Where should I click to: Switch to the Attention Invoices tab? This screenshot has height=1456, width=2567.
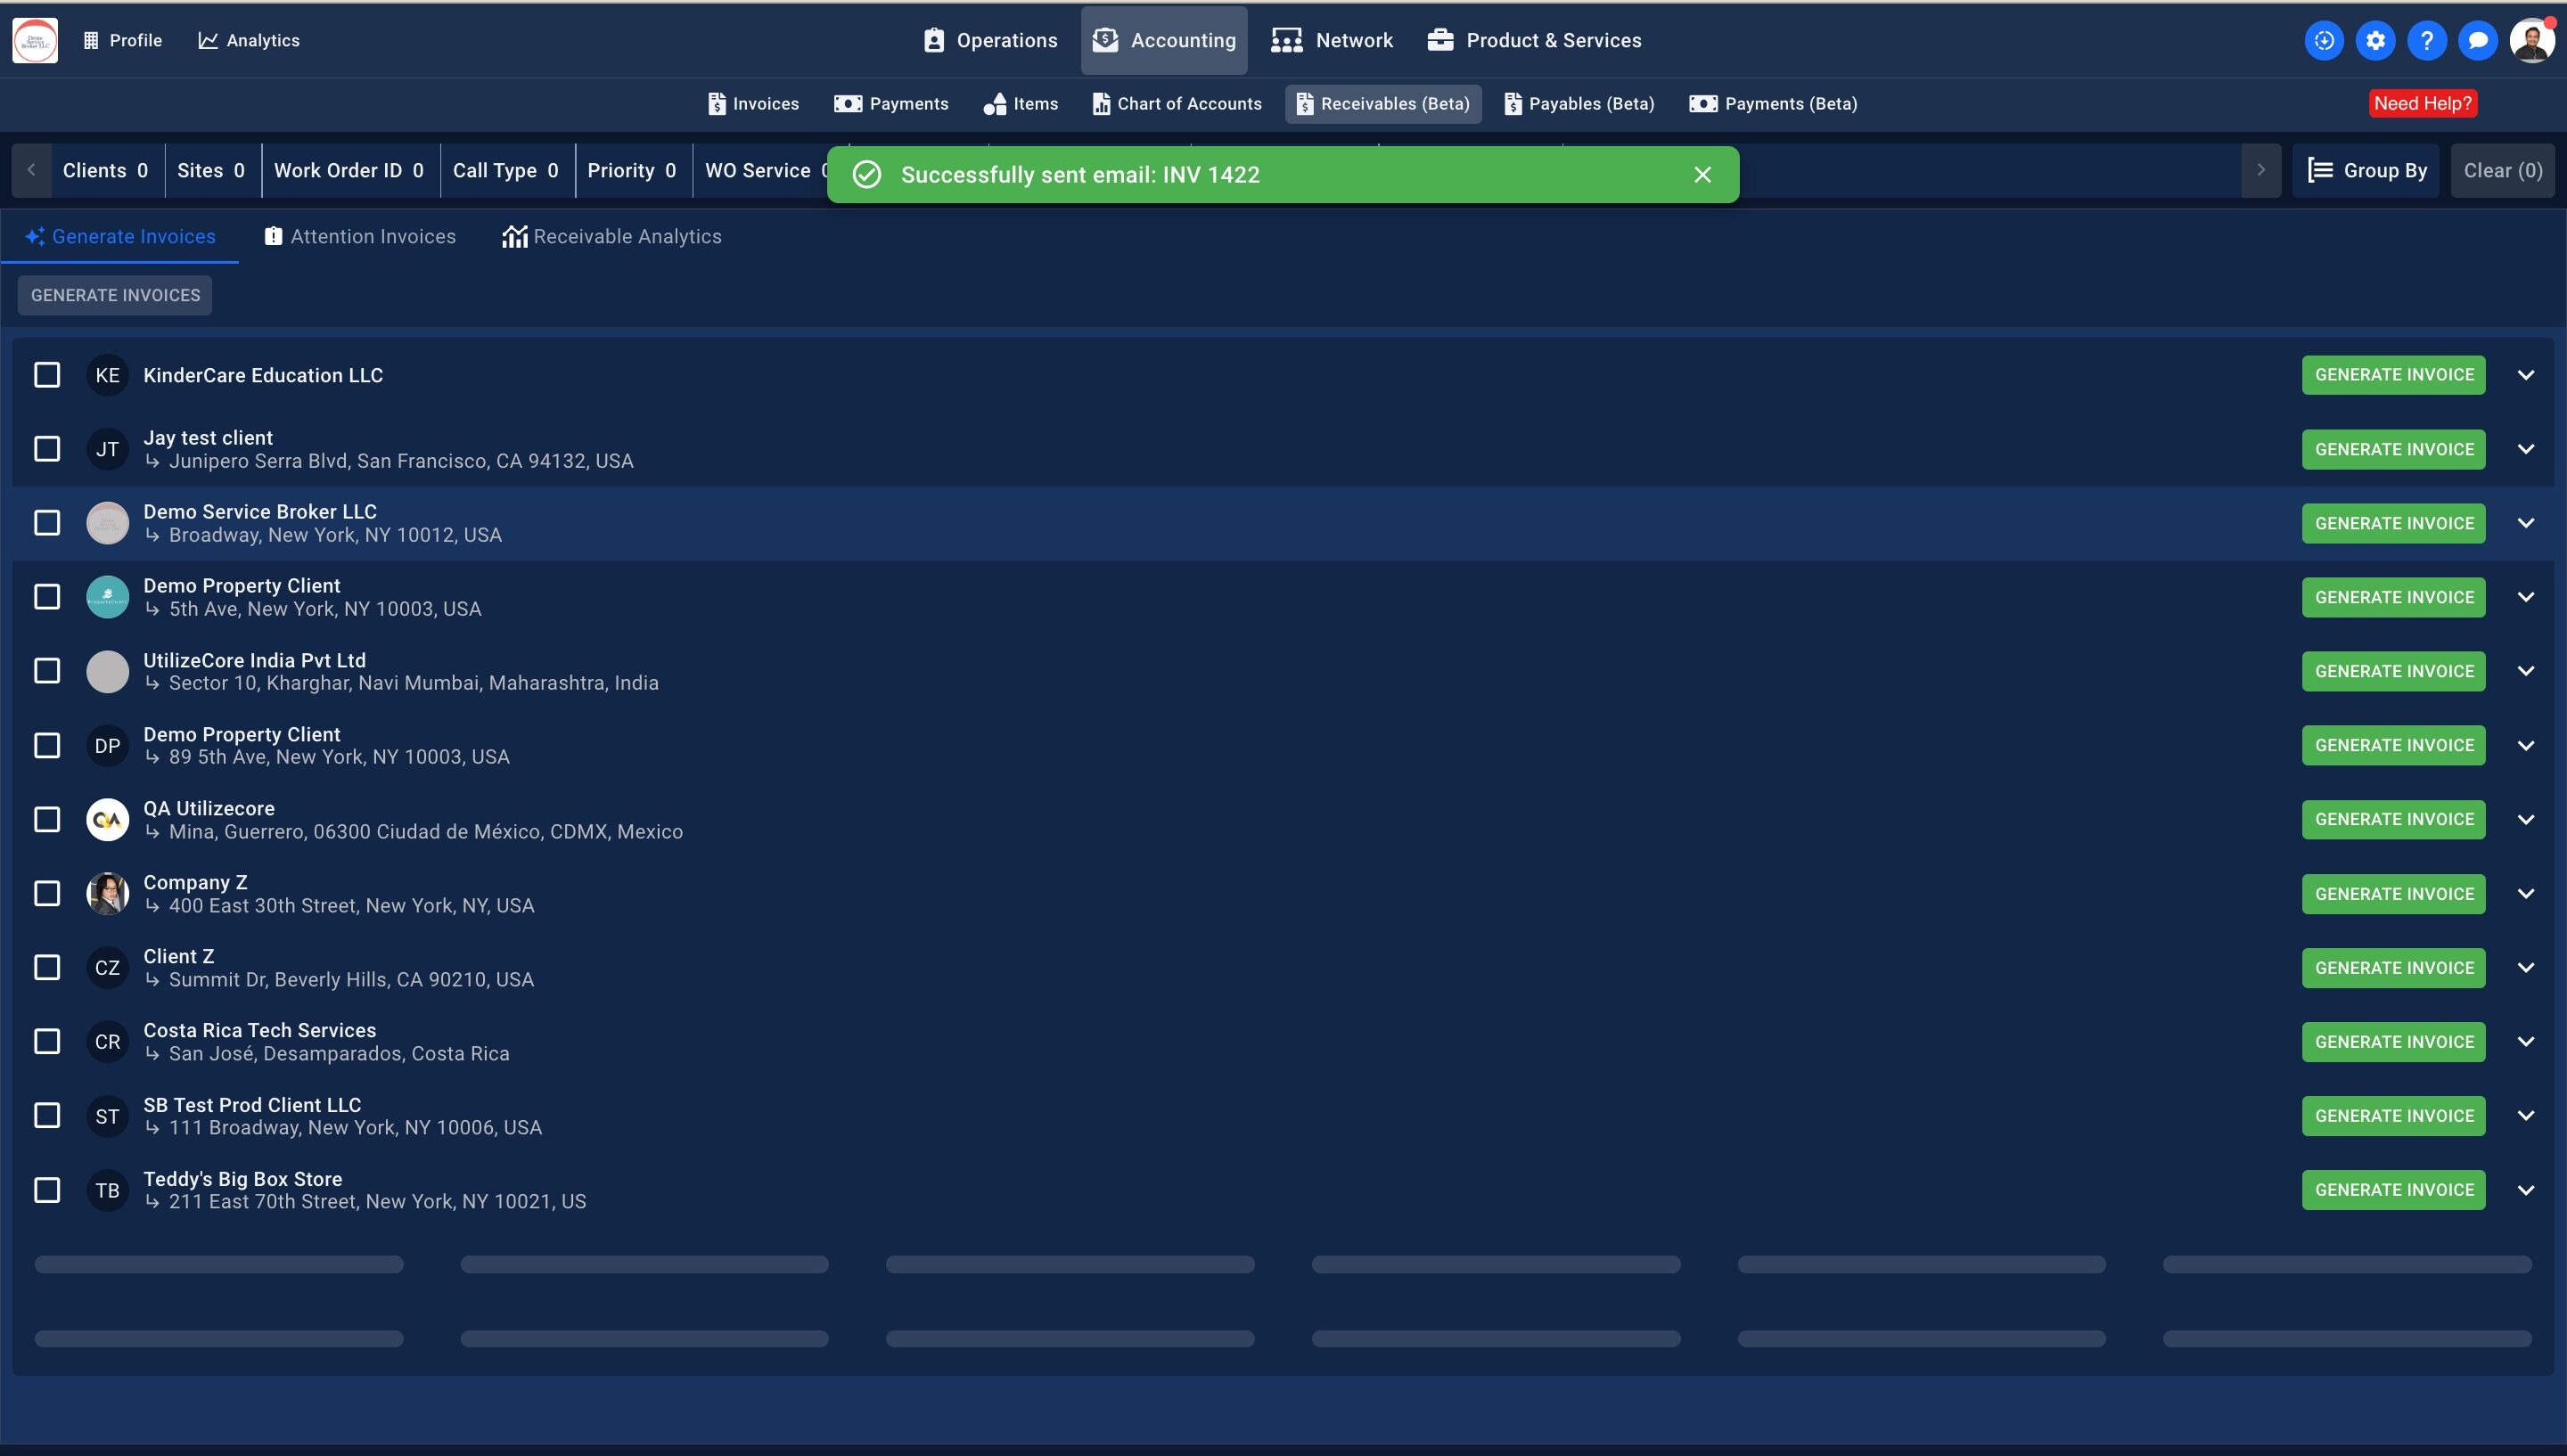360,237
